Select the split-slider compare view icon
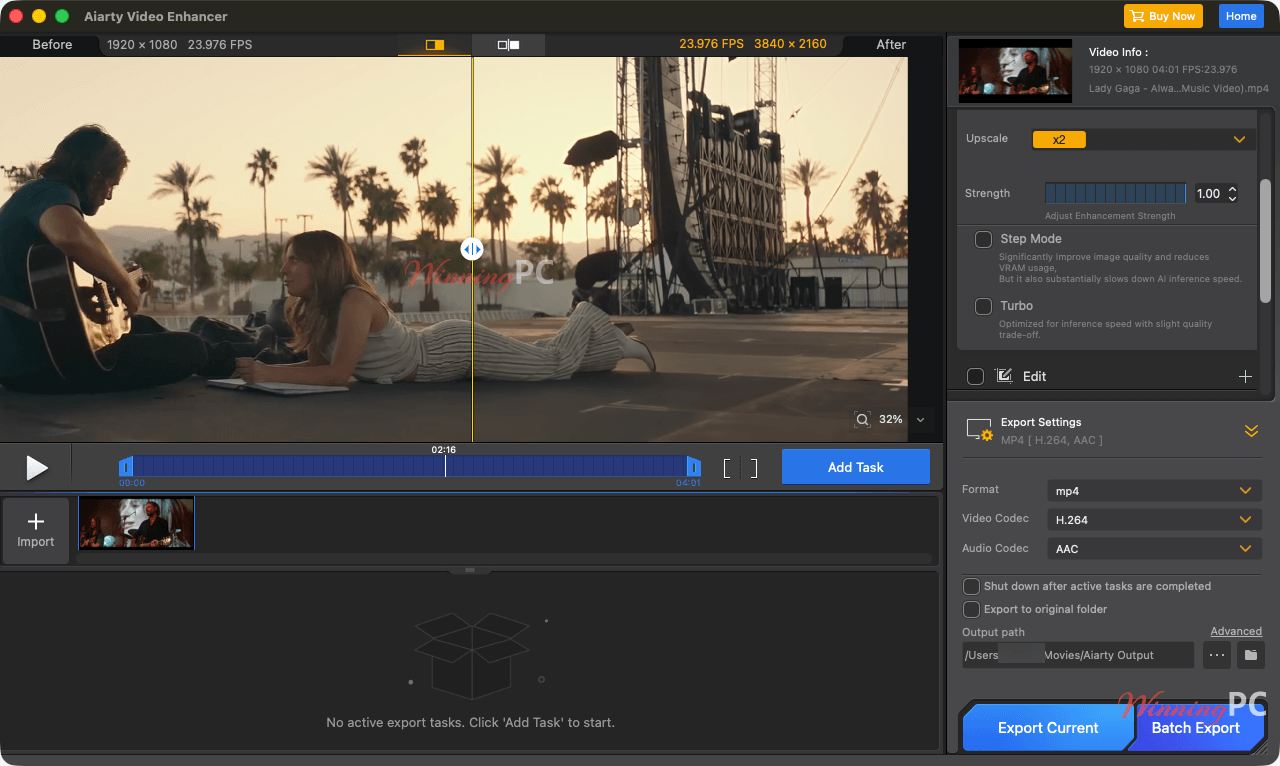 coord(434,45)
